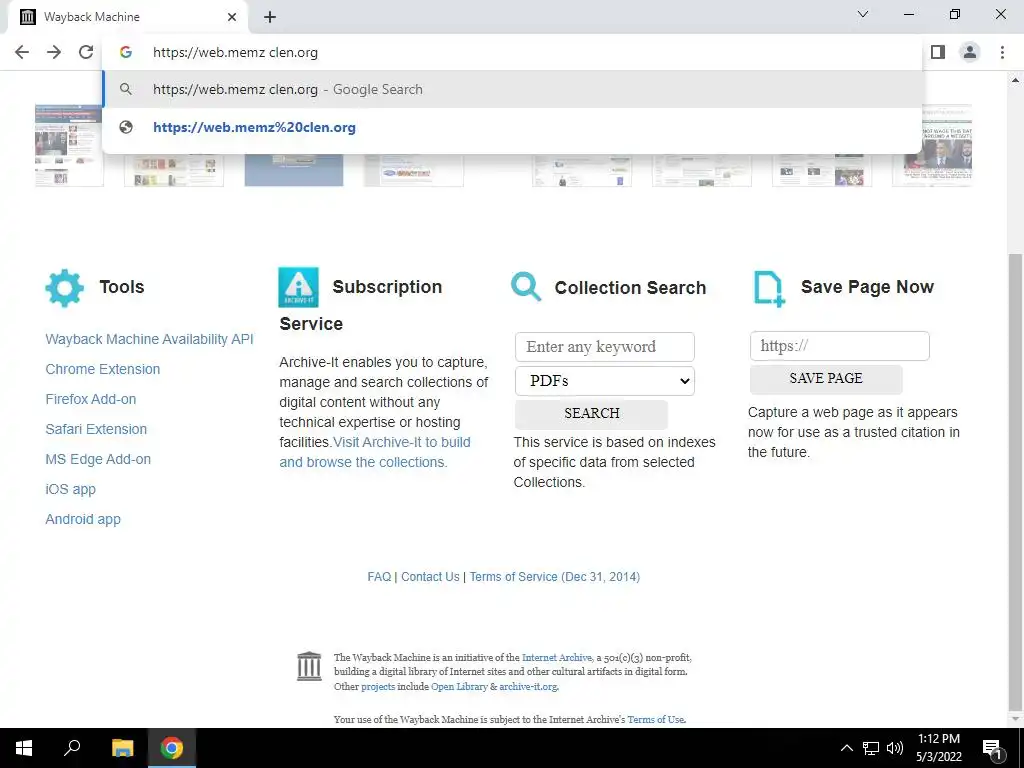
Task: Open the blue-highlighted site thumbnail
Action: tap(294, 170)
